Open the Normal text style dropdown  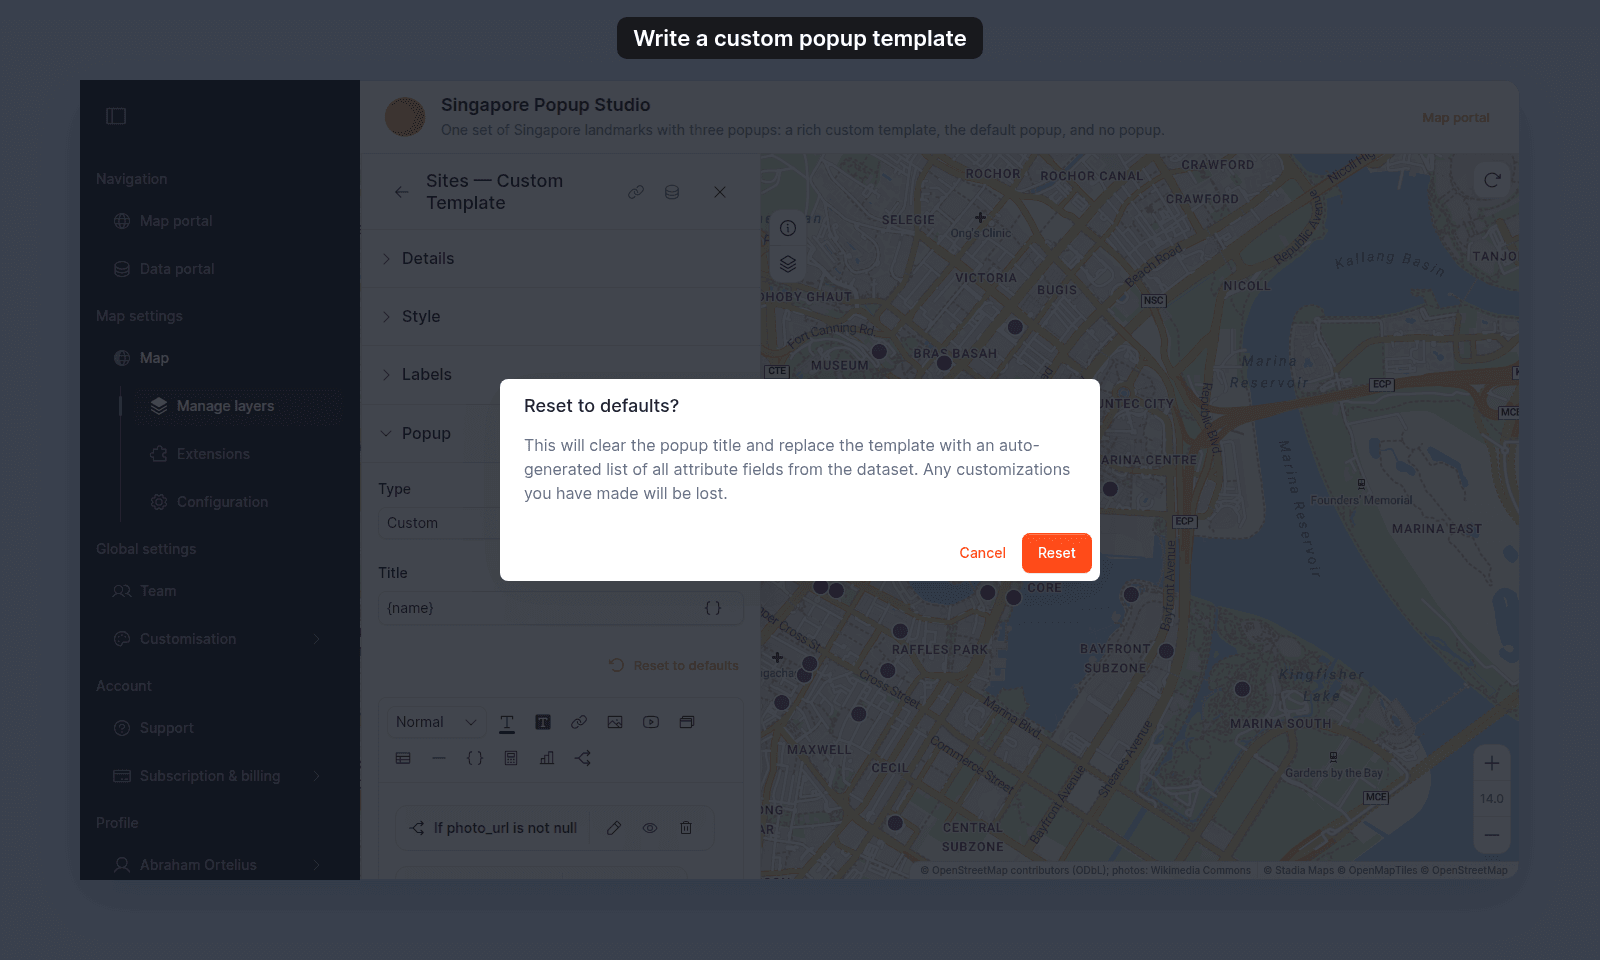(x=435, y=722)
